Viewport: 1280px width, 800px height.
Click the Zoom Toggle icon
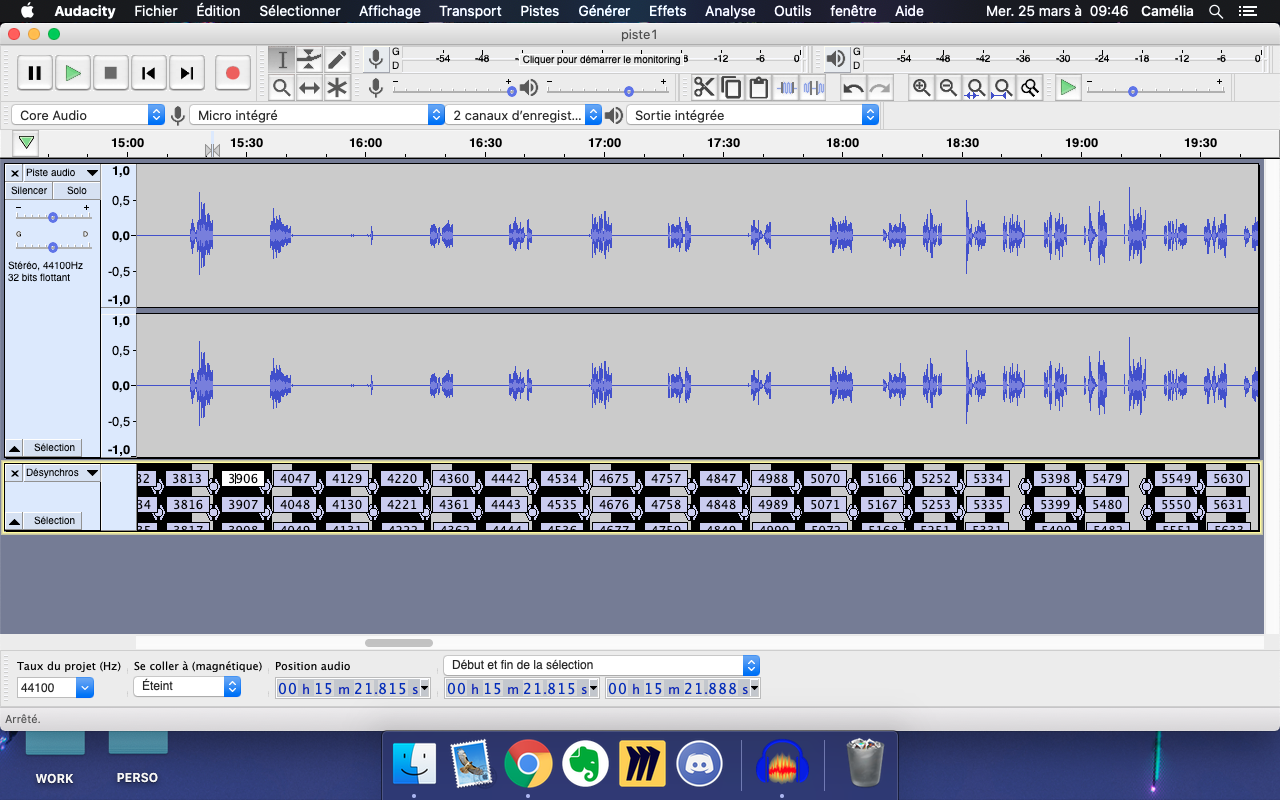1029,88
